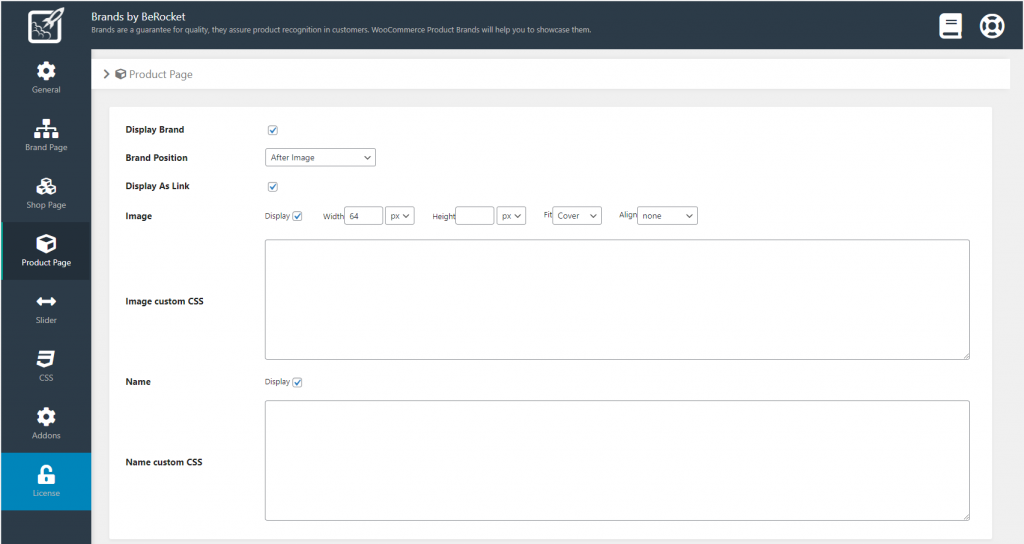Expand the image Fit dropdown
The width and height of the screenshot is (1024, 544).
point(577,216)
